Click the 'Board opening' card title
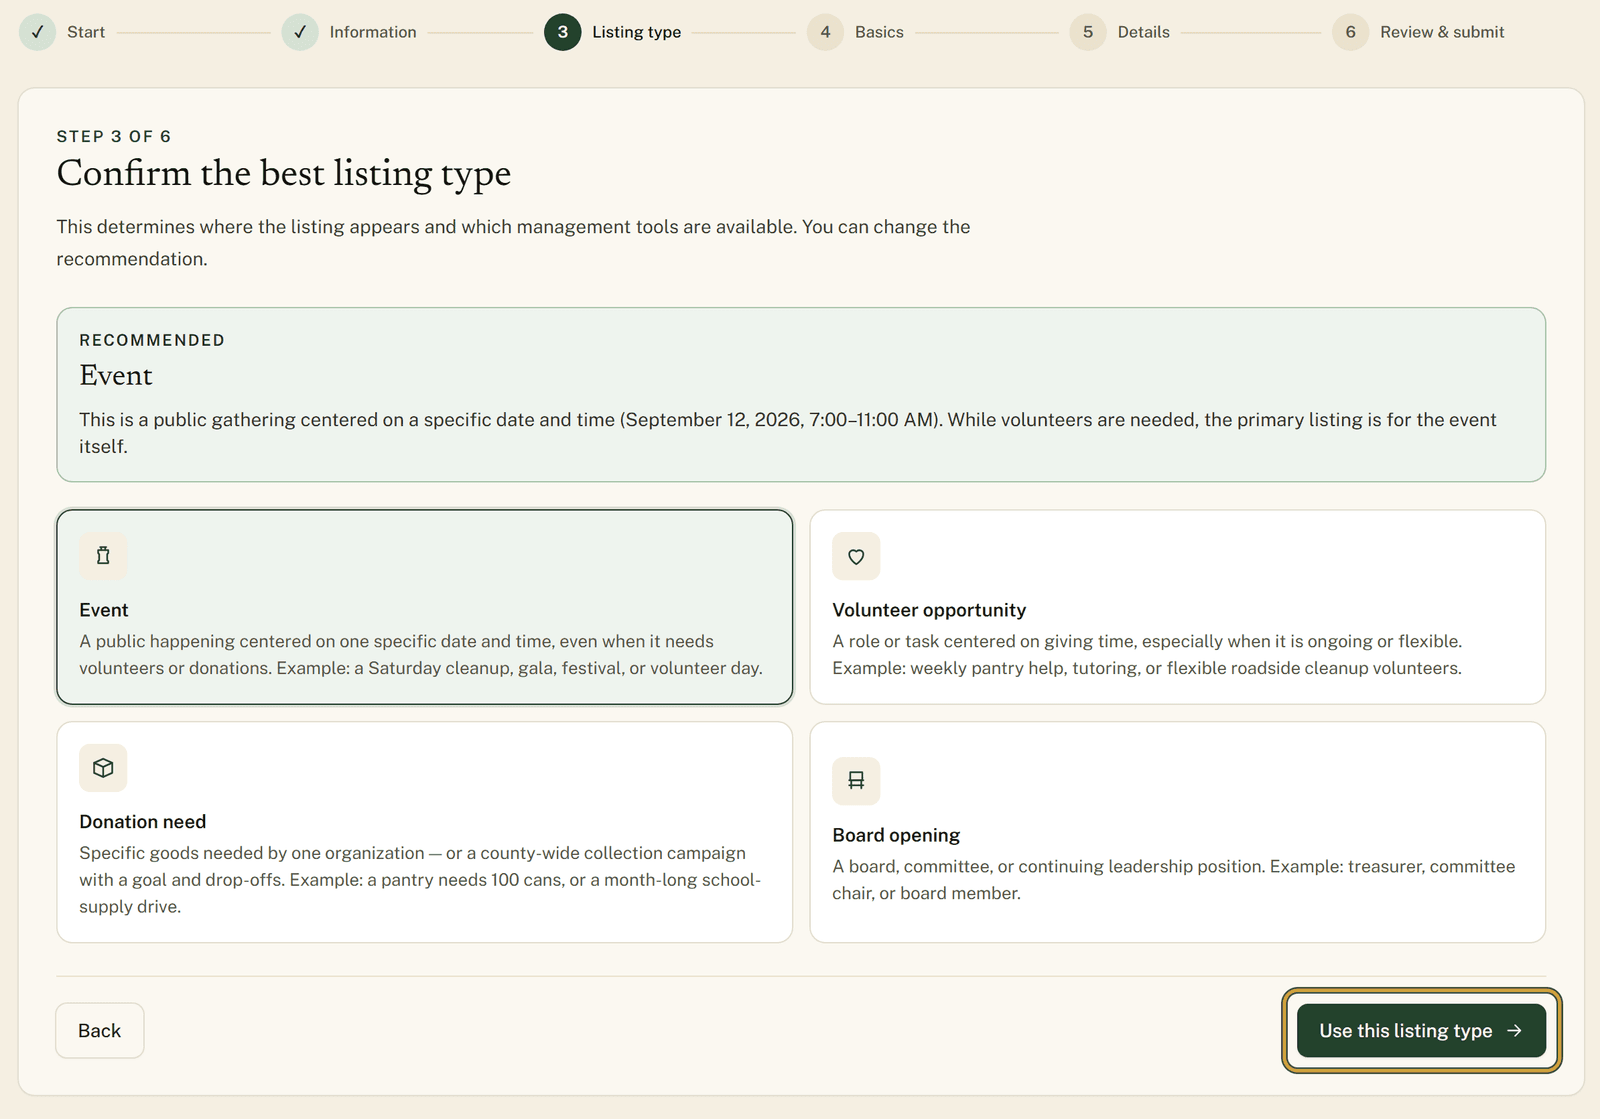This screenshot has height=1119, width=1600. pos(896,835)
